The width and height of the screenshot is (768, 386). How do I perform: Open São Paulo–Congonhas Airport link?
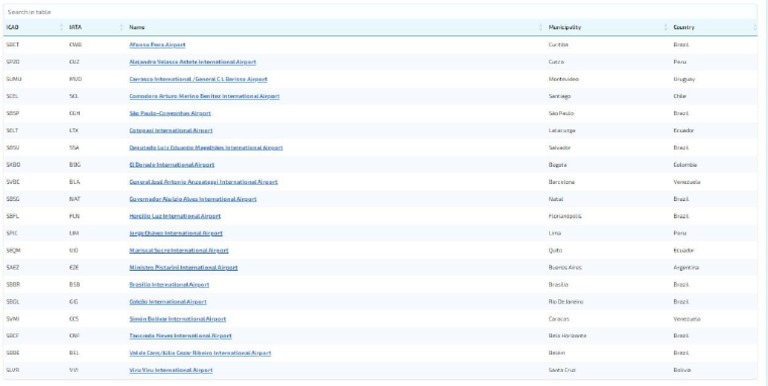click(x=170, y=113)
